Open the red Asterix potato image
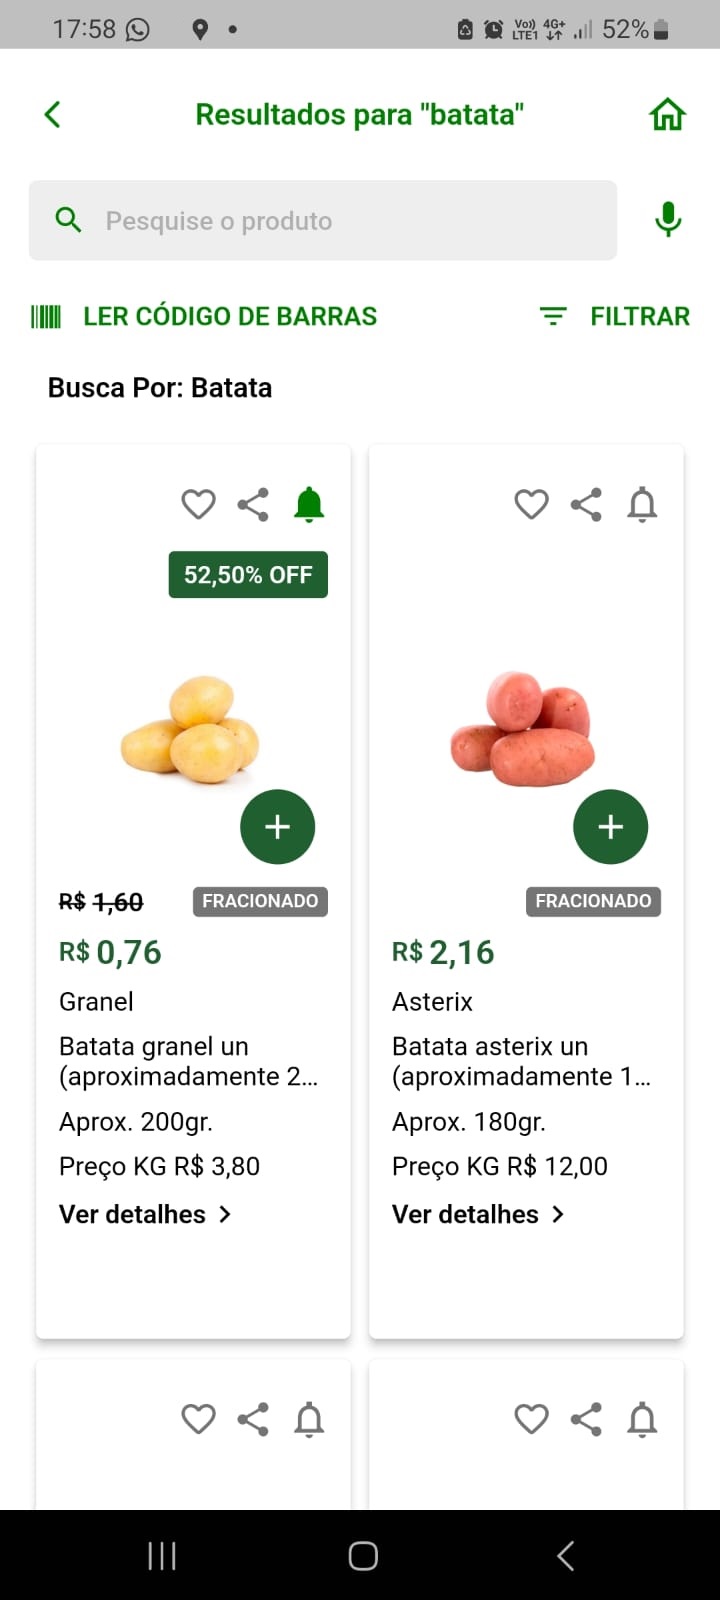Image resolution: width=720 pixels, height=1600 pixels. pos(522,729)
